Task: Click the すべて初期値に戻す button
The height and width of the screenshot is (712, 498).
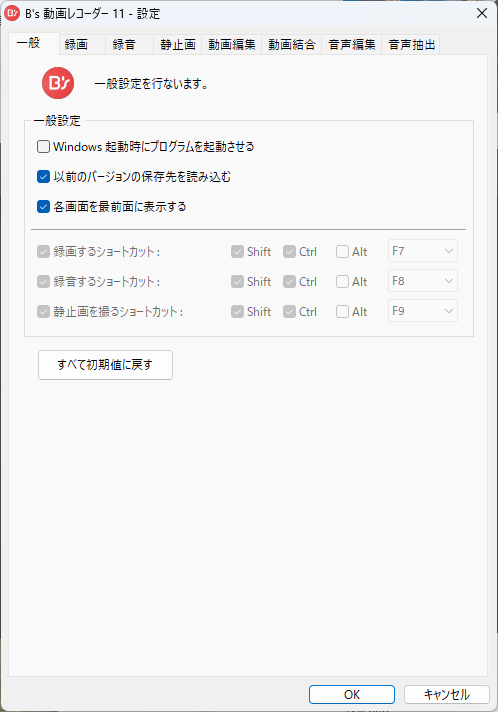Action: 105,365
